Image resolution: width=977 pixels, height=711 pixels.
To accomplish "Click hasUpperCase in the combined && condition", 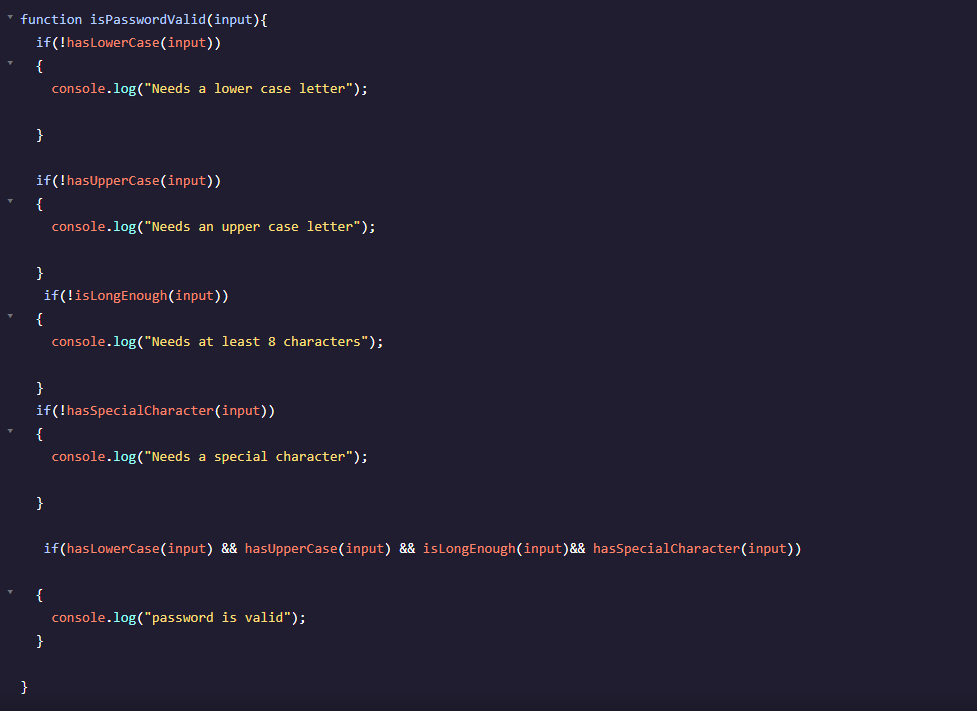I will (x=291, y=548).
